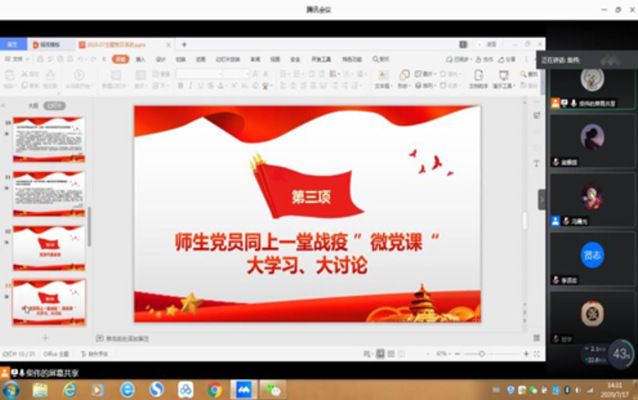Image resolution: width=638 pixels, height=400 pixels.
Task: Click the Windows Start button
Action: pyautogui.click(x=11, y=388)
